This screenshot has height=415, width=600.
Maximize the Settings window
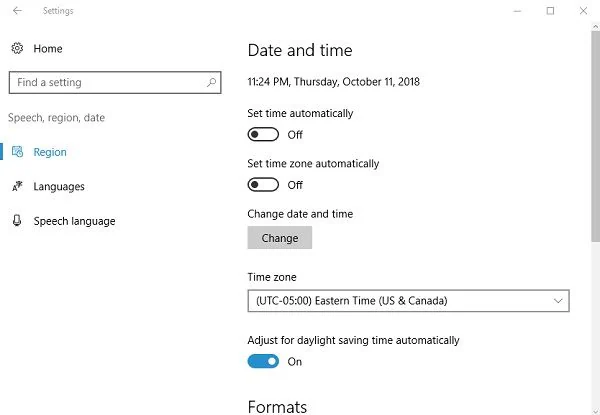[x=550, y=11]
